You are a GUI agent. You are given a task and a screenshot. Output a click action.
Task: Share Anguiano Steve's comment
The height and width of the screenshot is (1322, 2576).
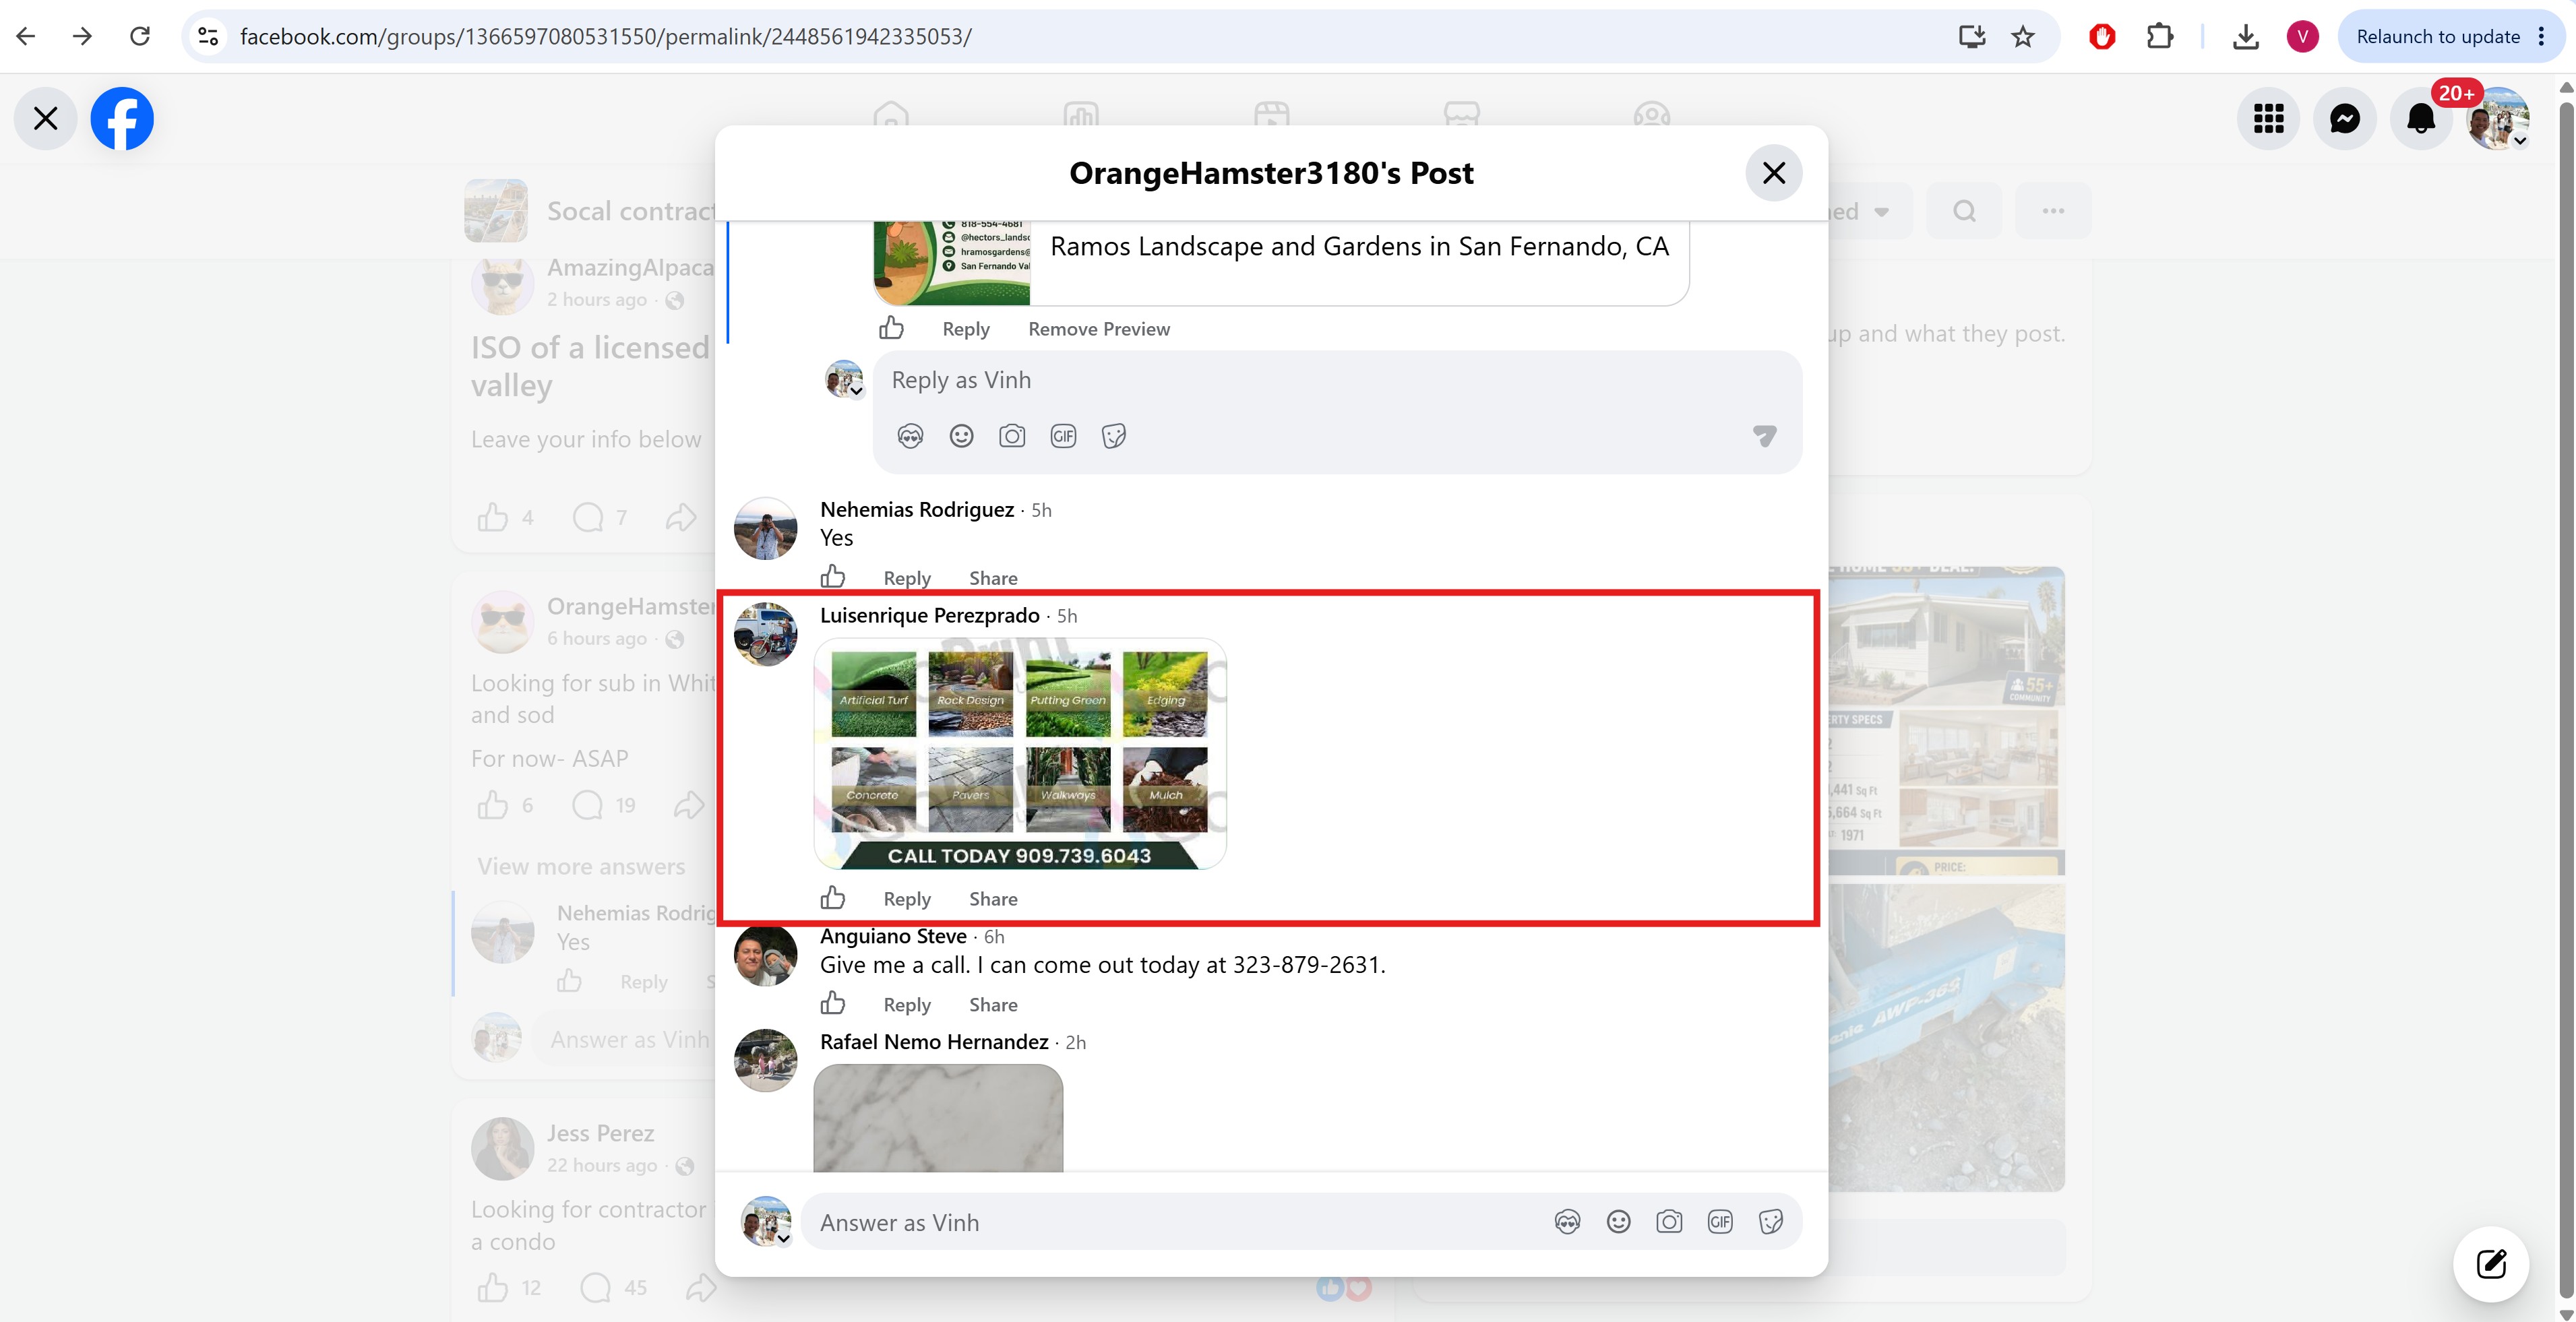tap(993, 1005)
